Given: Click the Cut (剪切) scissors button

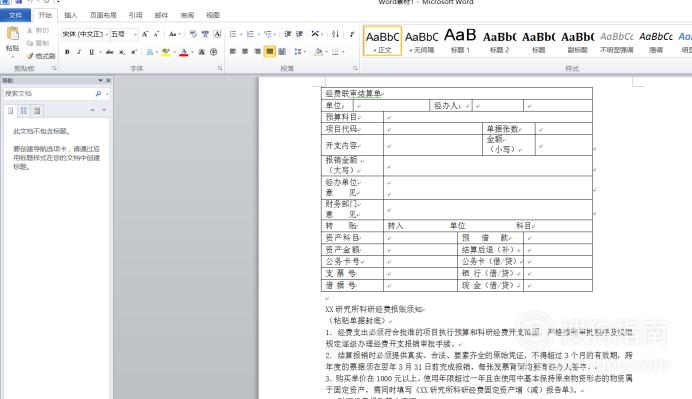Looking at the screenshot, I should coord(38,30).
